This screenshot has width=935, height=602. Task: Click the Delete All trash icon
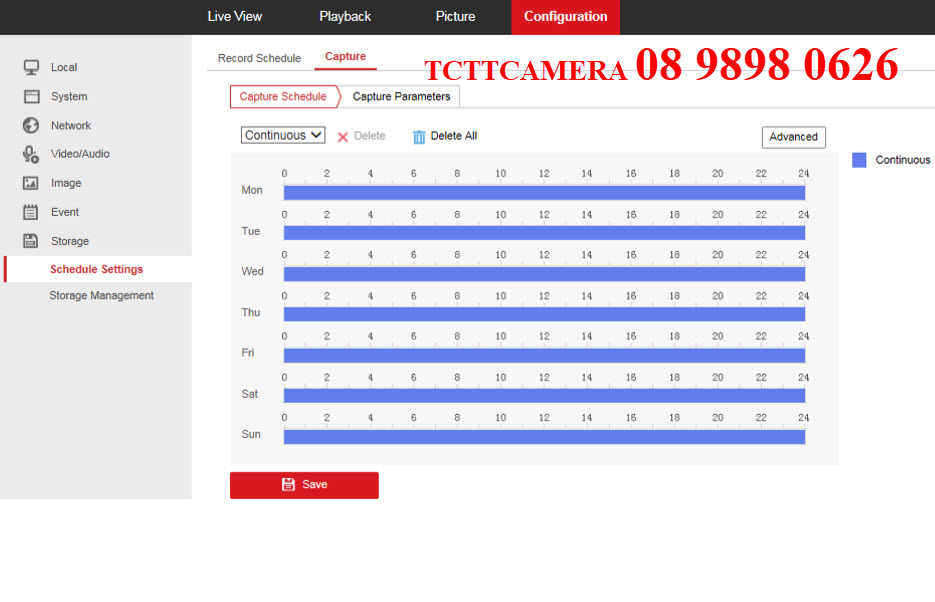pyautogui.click(x=419, y=137)
